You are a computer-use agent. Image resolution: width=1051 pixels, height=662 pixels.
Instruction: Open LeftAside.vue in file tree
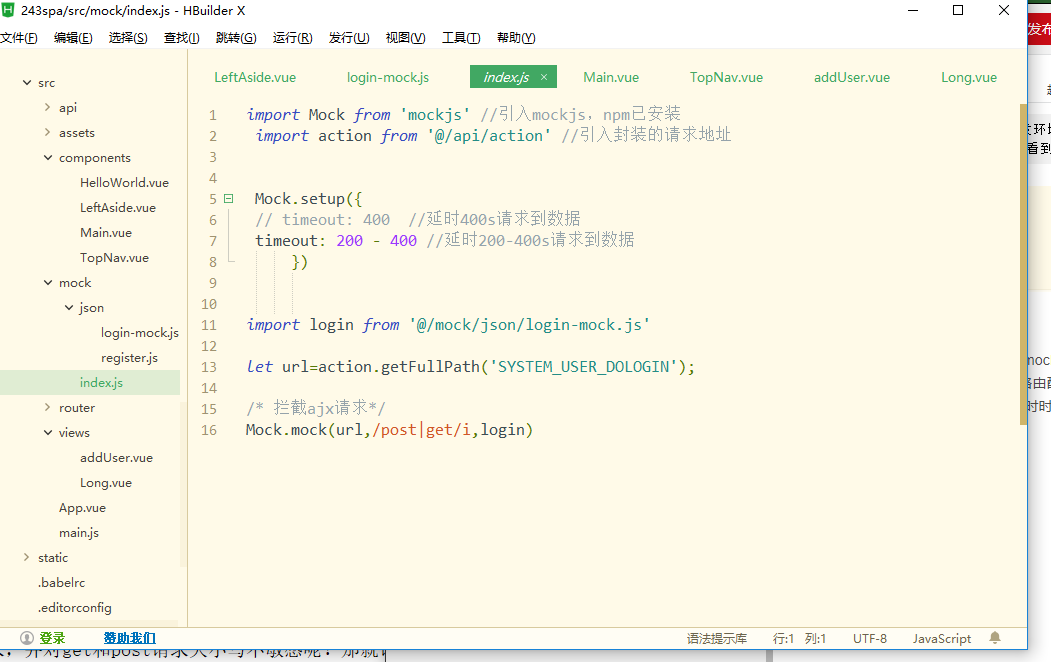pos(117,208)
